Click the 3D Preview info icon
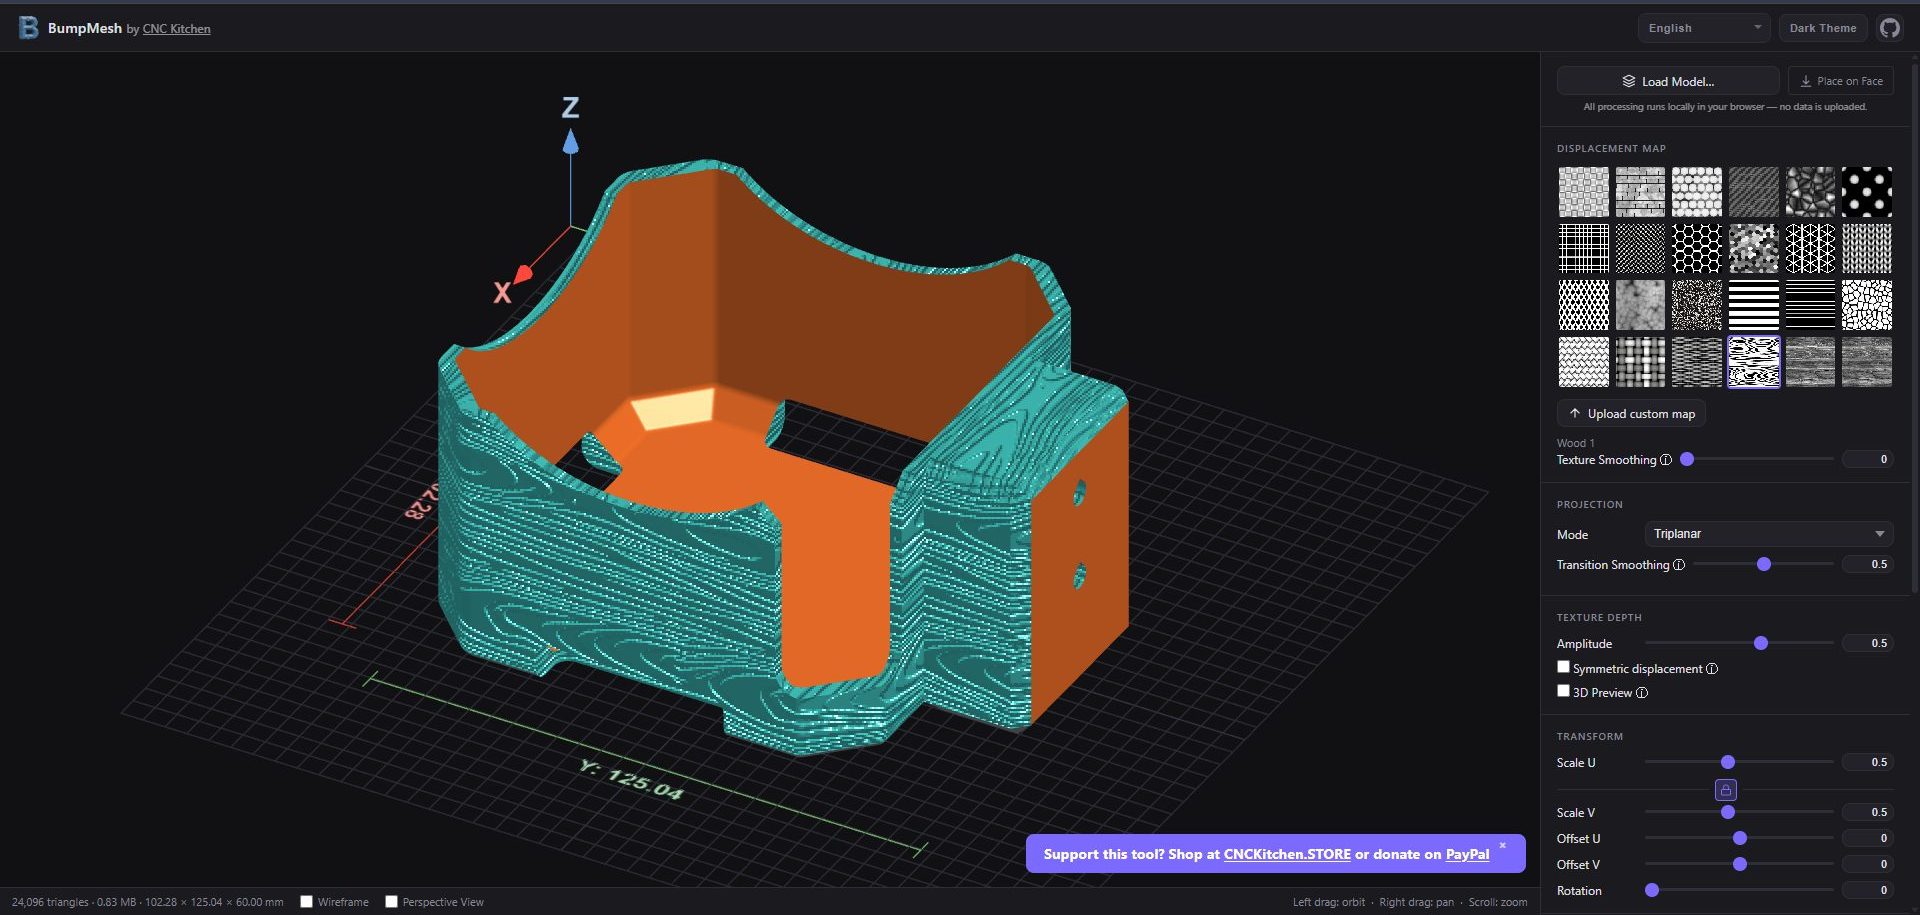The height and width of the screenshot is (915, 1920). [1642, 693]
